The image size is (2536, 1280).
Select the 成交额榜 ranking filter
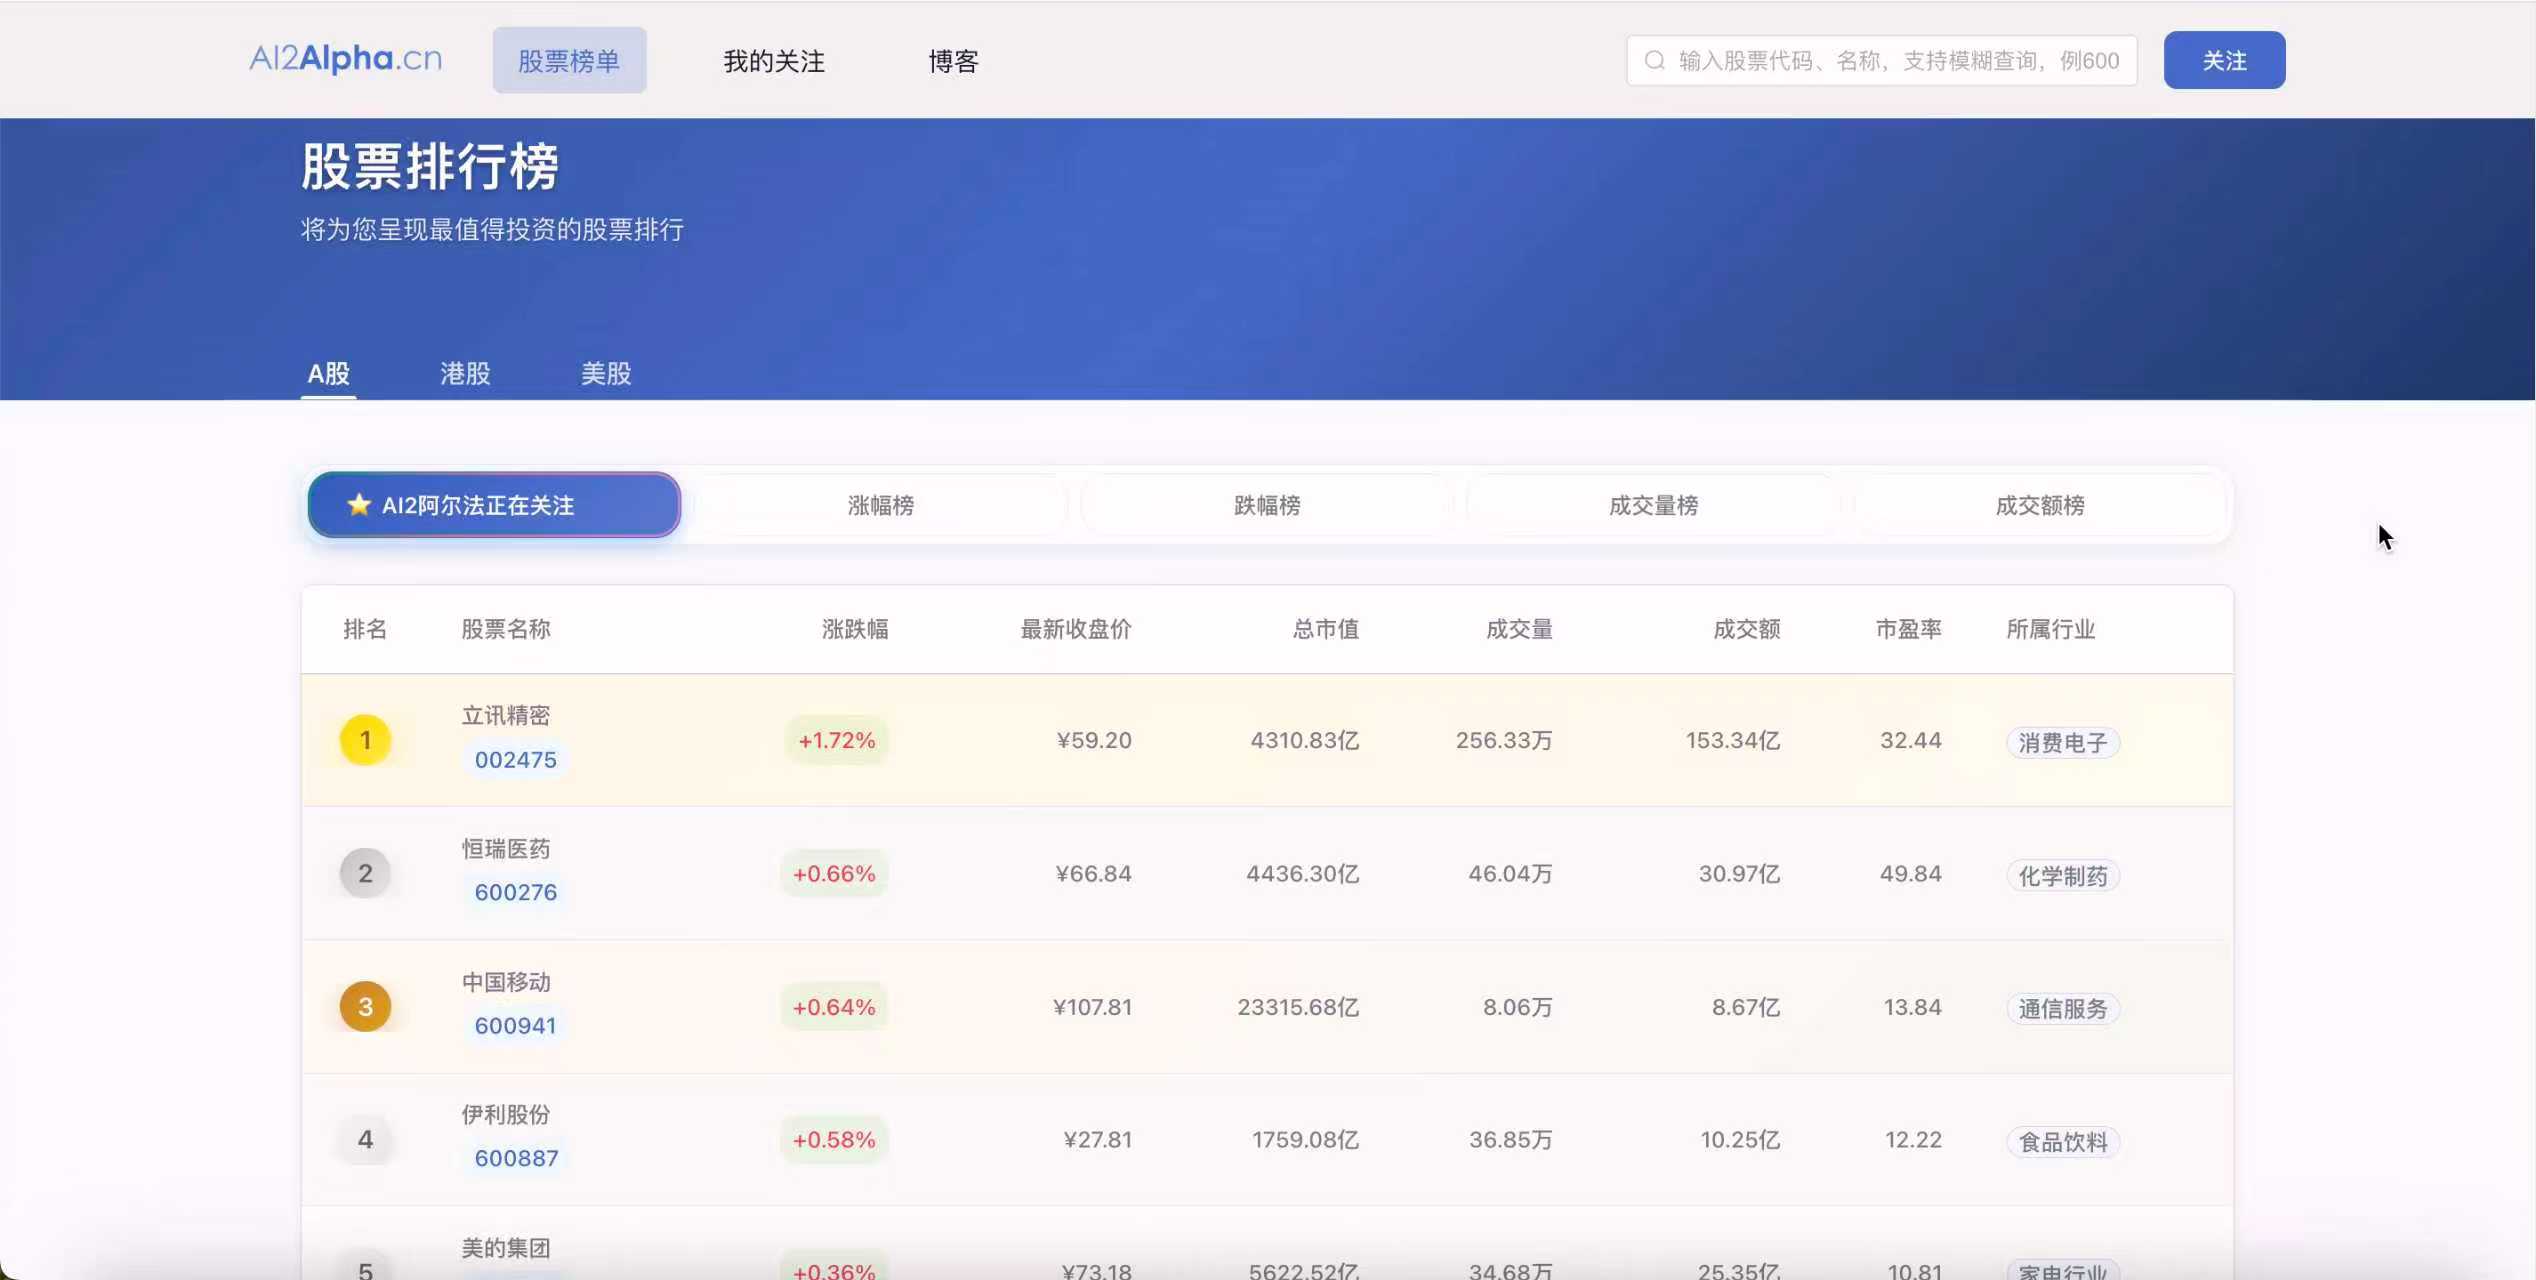pyautogui.click(x=2040, y=506)
